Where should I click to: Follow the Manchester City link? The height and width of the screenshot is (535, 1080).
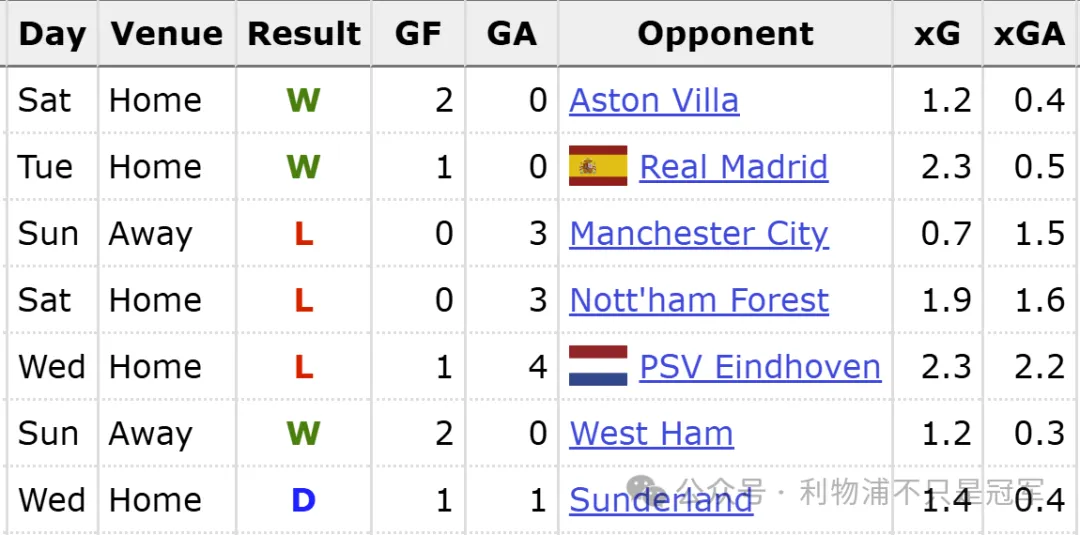tap(699, 233)
